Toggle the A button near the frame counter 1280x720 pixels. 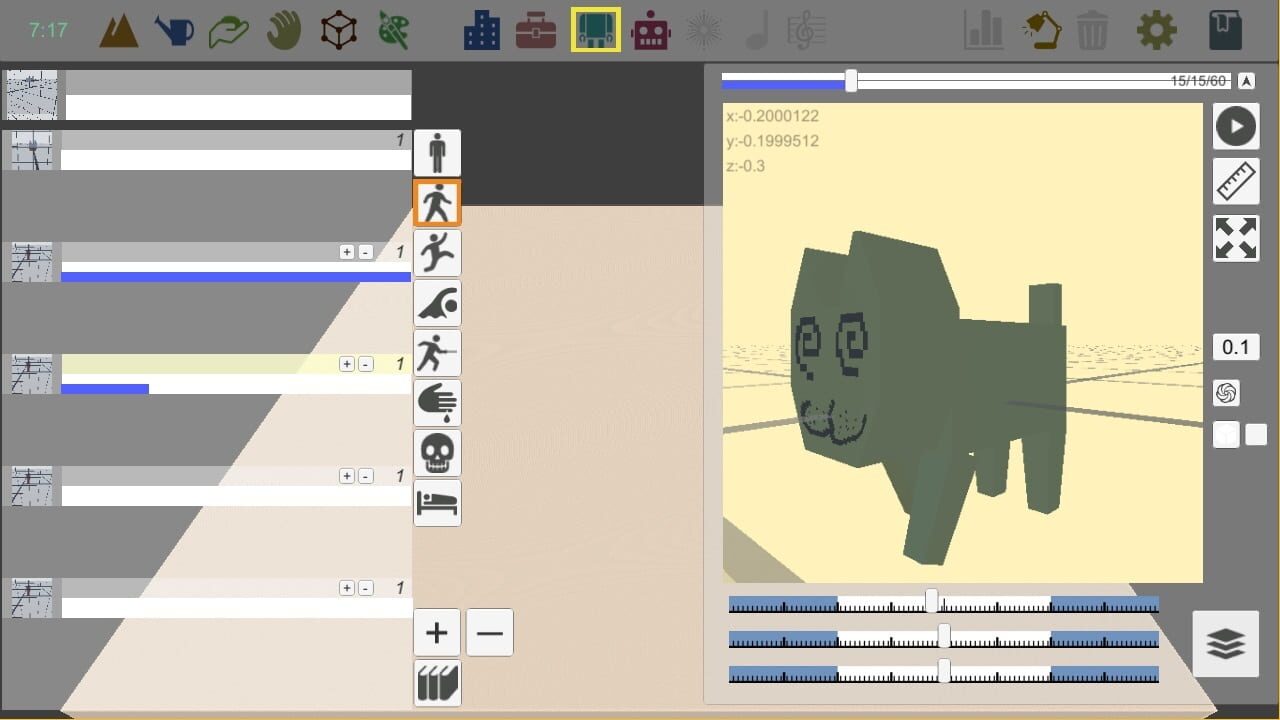pos(1246,80)
